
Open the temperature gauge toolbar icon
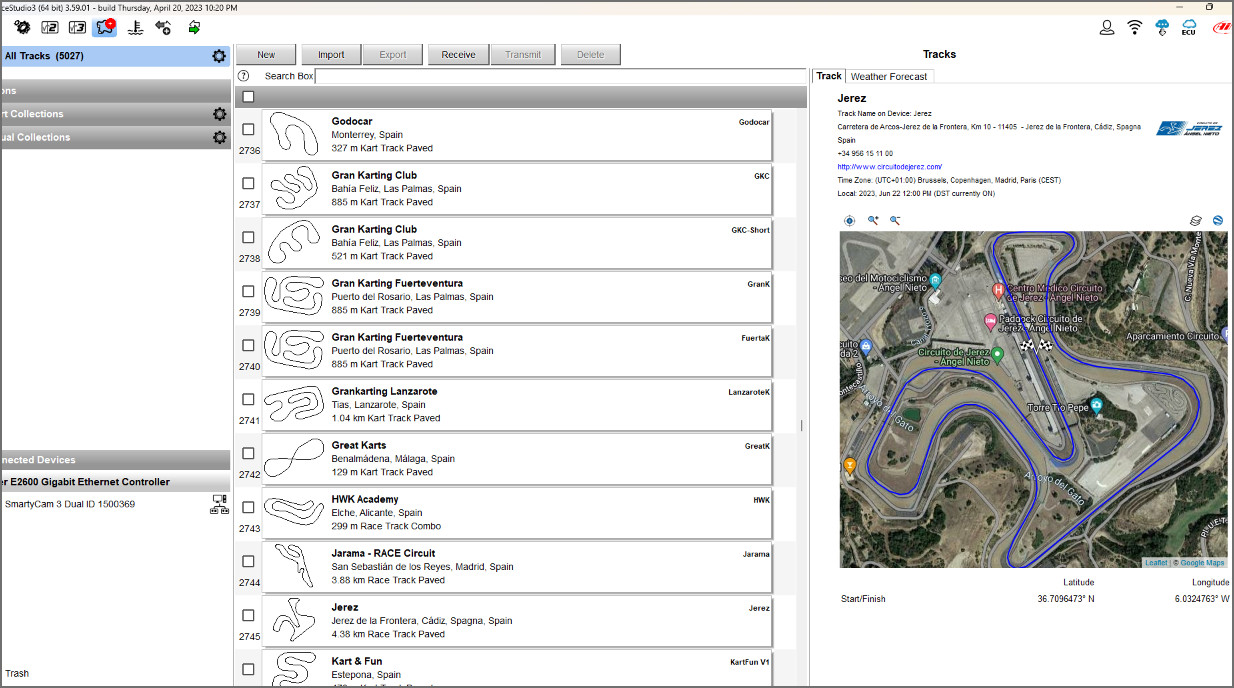(x=134, y=27)
